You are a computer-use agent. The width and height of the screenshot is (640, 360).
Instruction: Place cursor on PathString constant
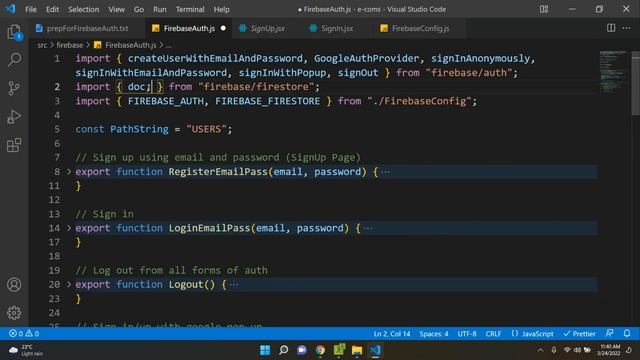pyautogui.click(x=139, y=129)
